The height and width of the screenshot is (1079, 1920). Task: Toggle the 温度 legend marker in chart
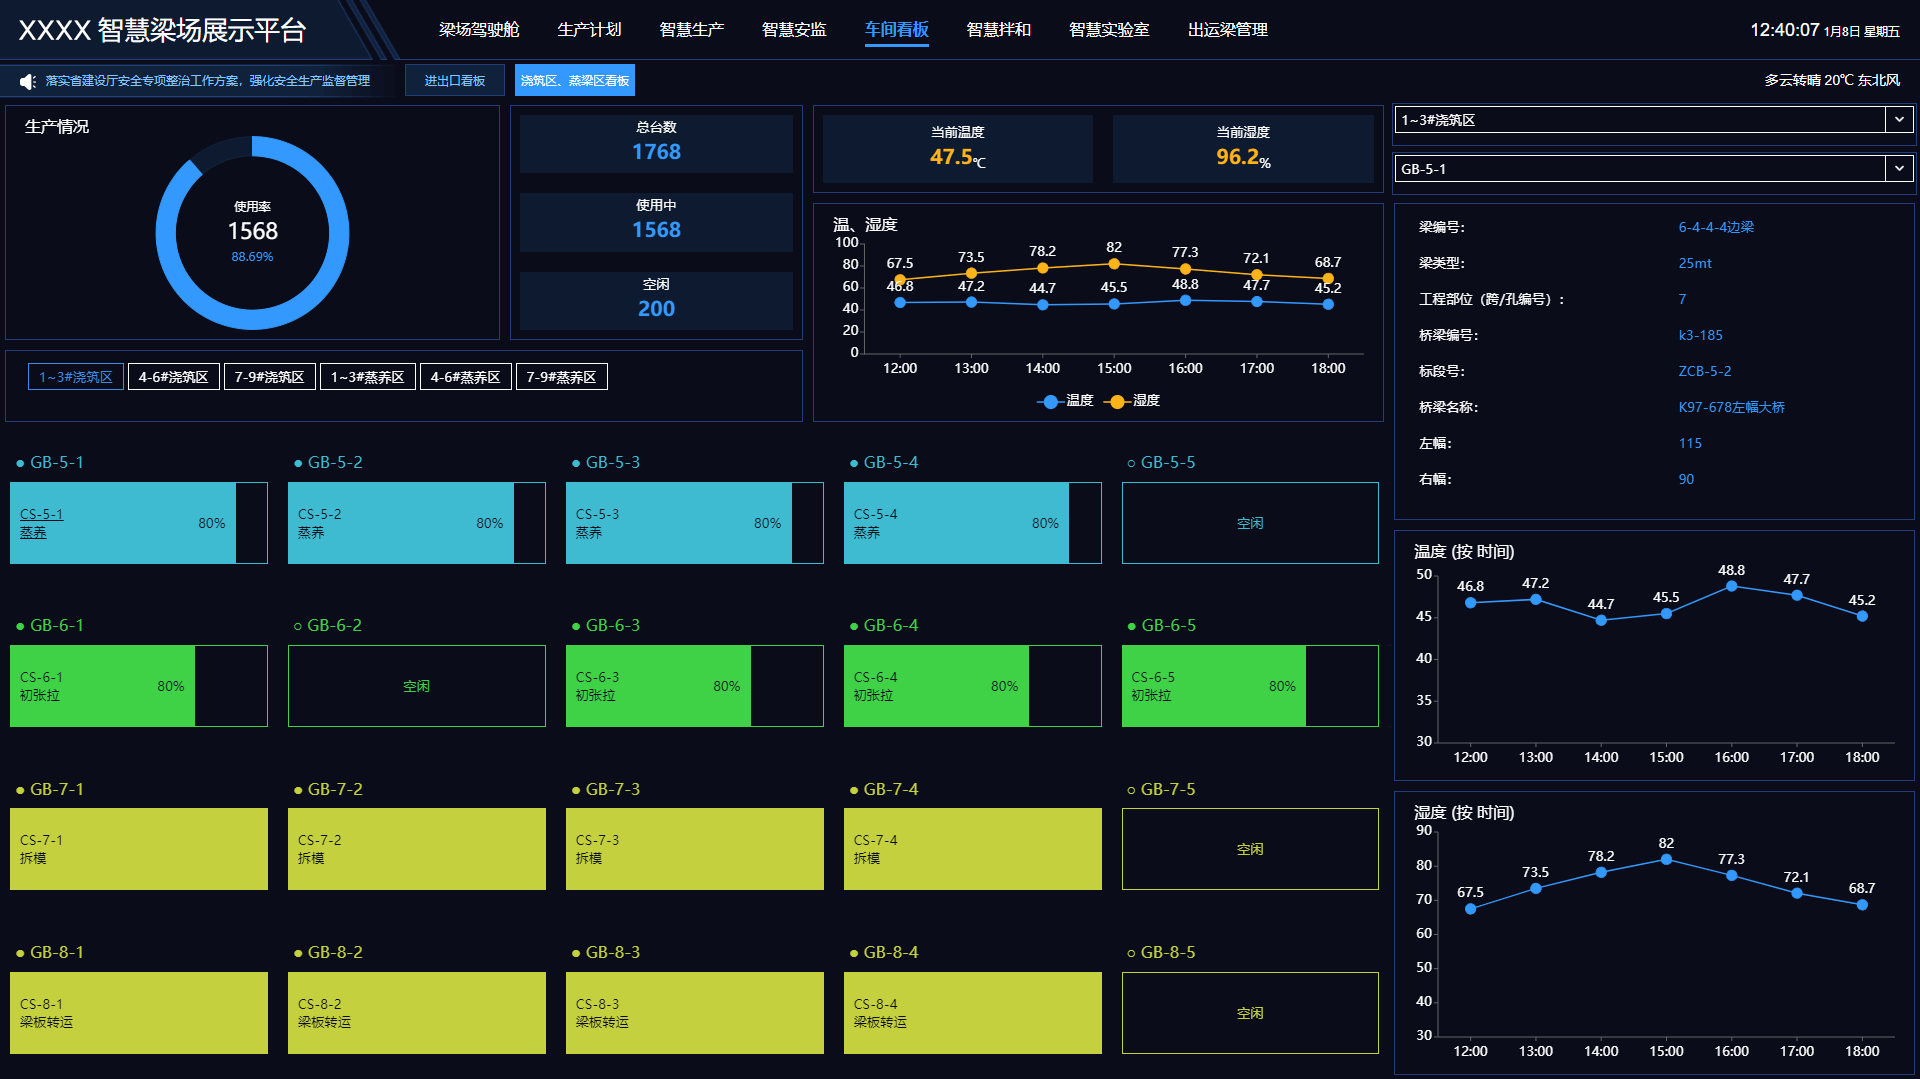pyautogui.click(x=1050, y=401)
